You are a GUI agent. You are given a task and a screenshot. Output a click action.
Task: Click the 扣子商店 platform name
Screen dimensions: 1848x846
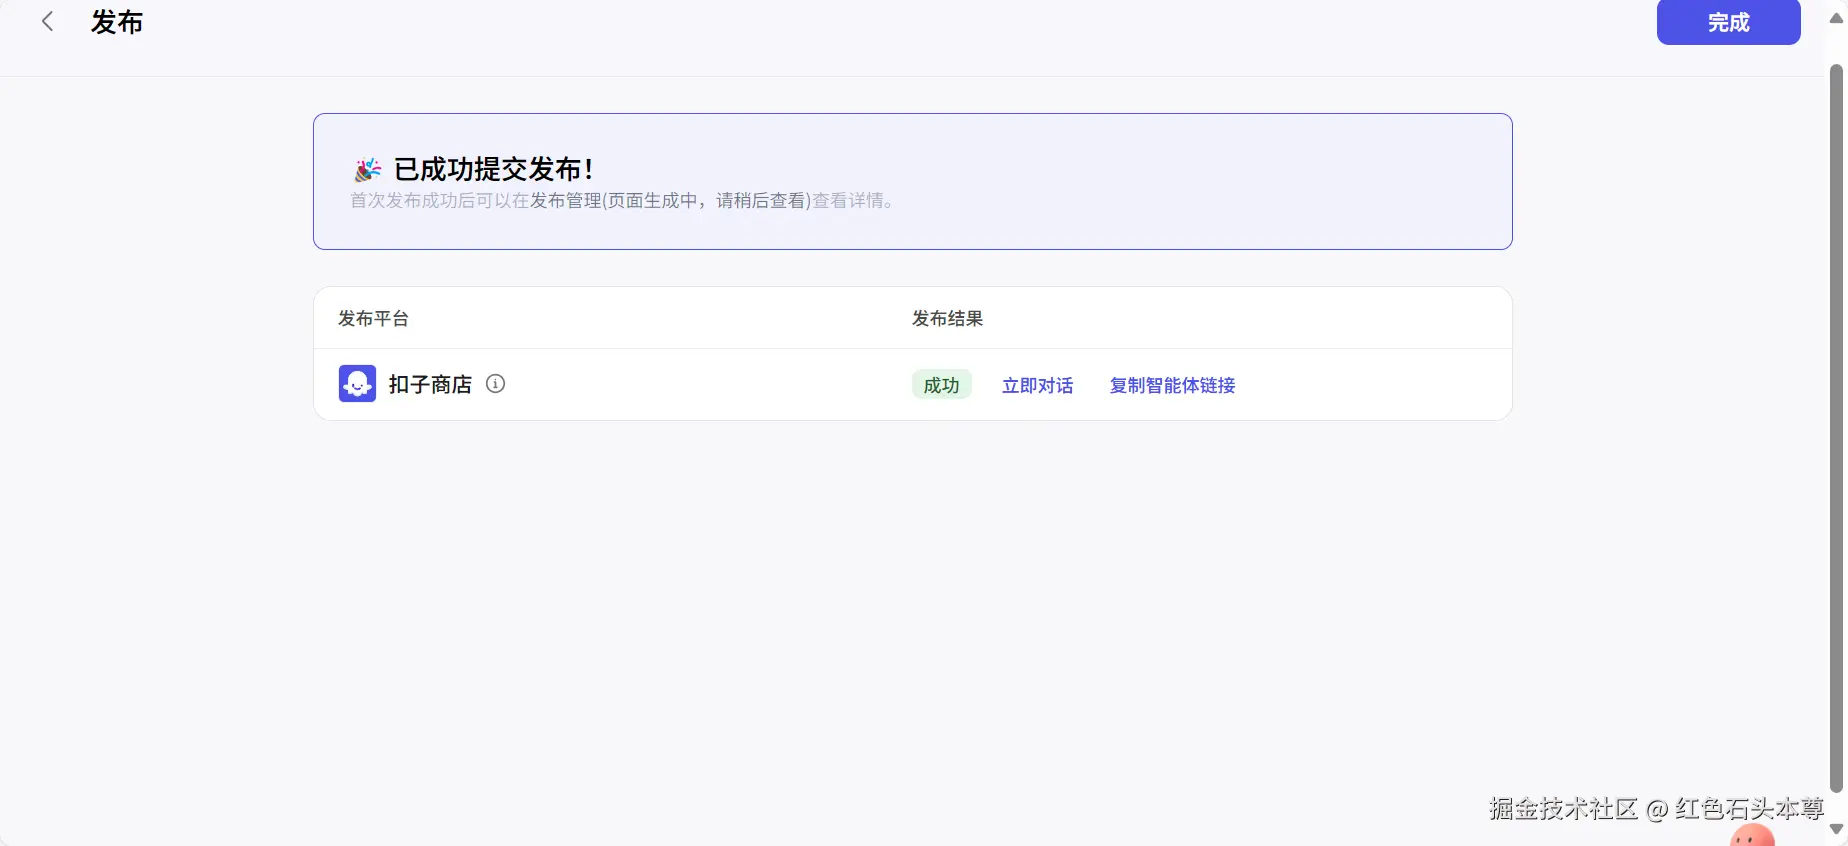[430, 384]
